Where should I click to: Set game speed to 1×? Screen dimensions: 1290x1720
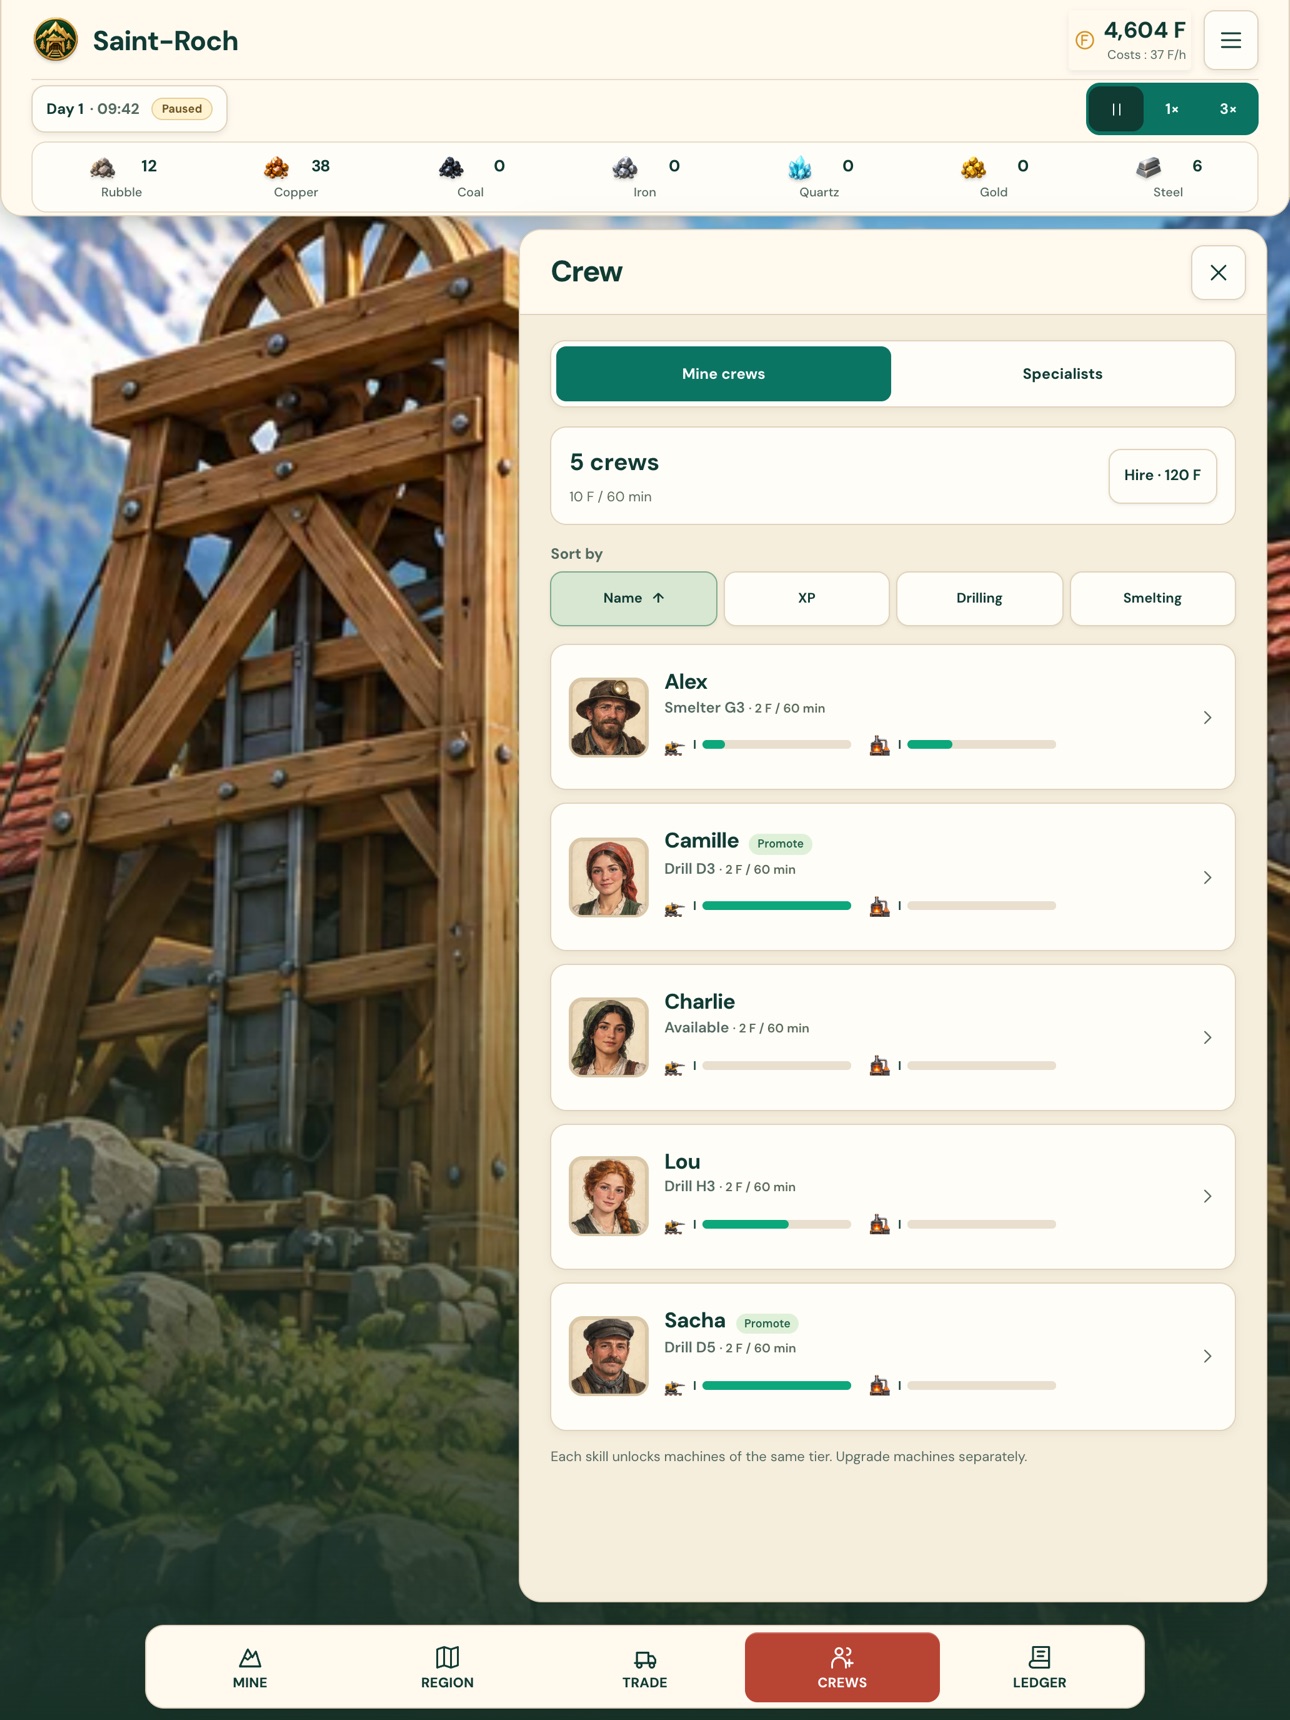click(x=1171, y=109)
